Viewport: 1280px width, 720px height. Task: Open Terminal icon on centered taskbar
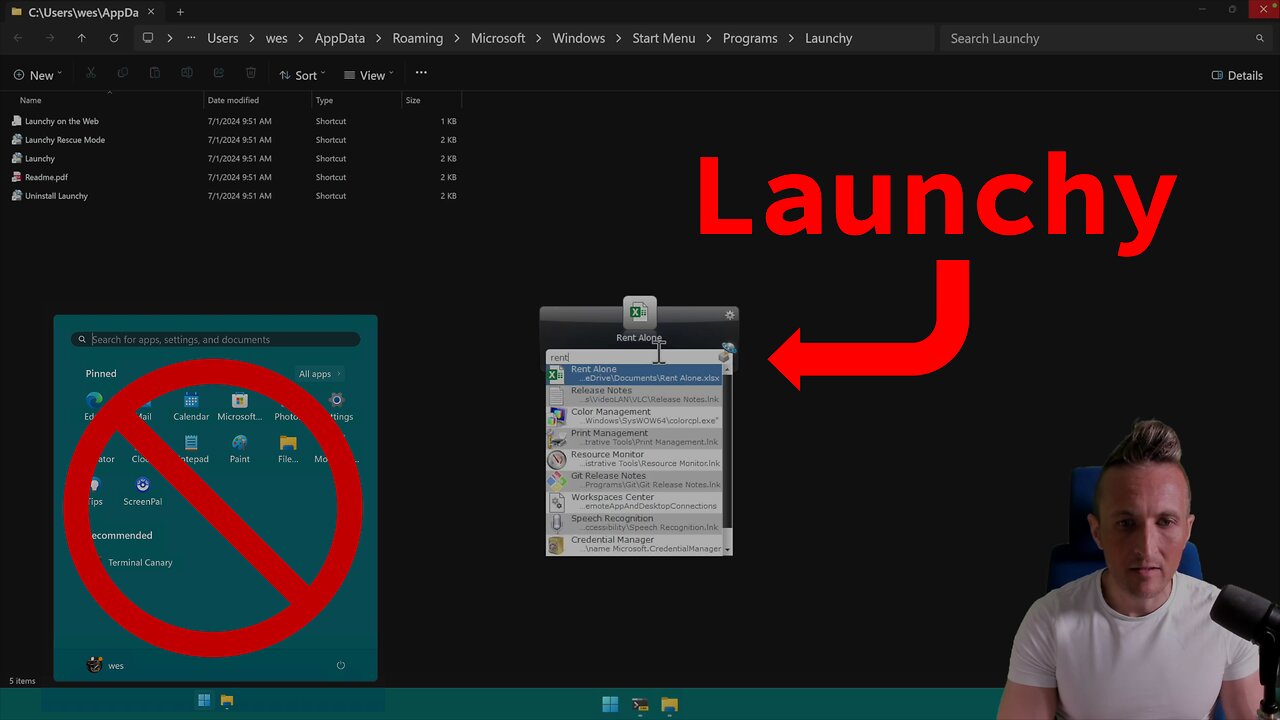tap(640, 704)
